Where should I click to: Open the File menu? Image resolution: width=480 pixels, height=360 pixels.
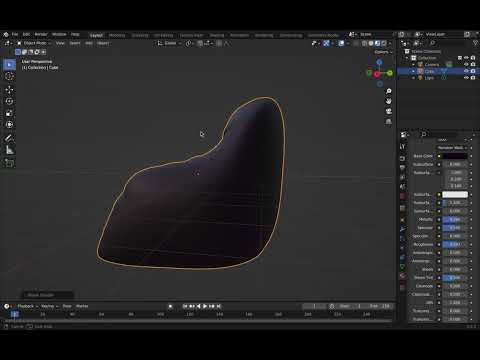(15, 34)
